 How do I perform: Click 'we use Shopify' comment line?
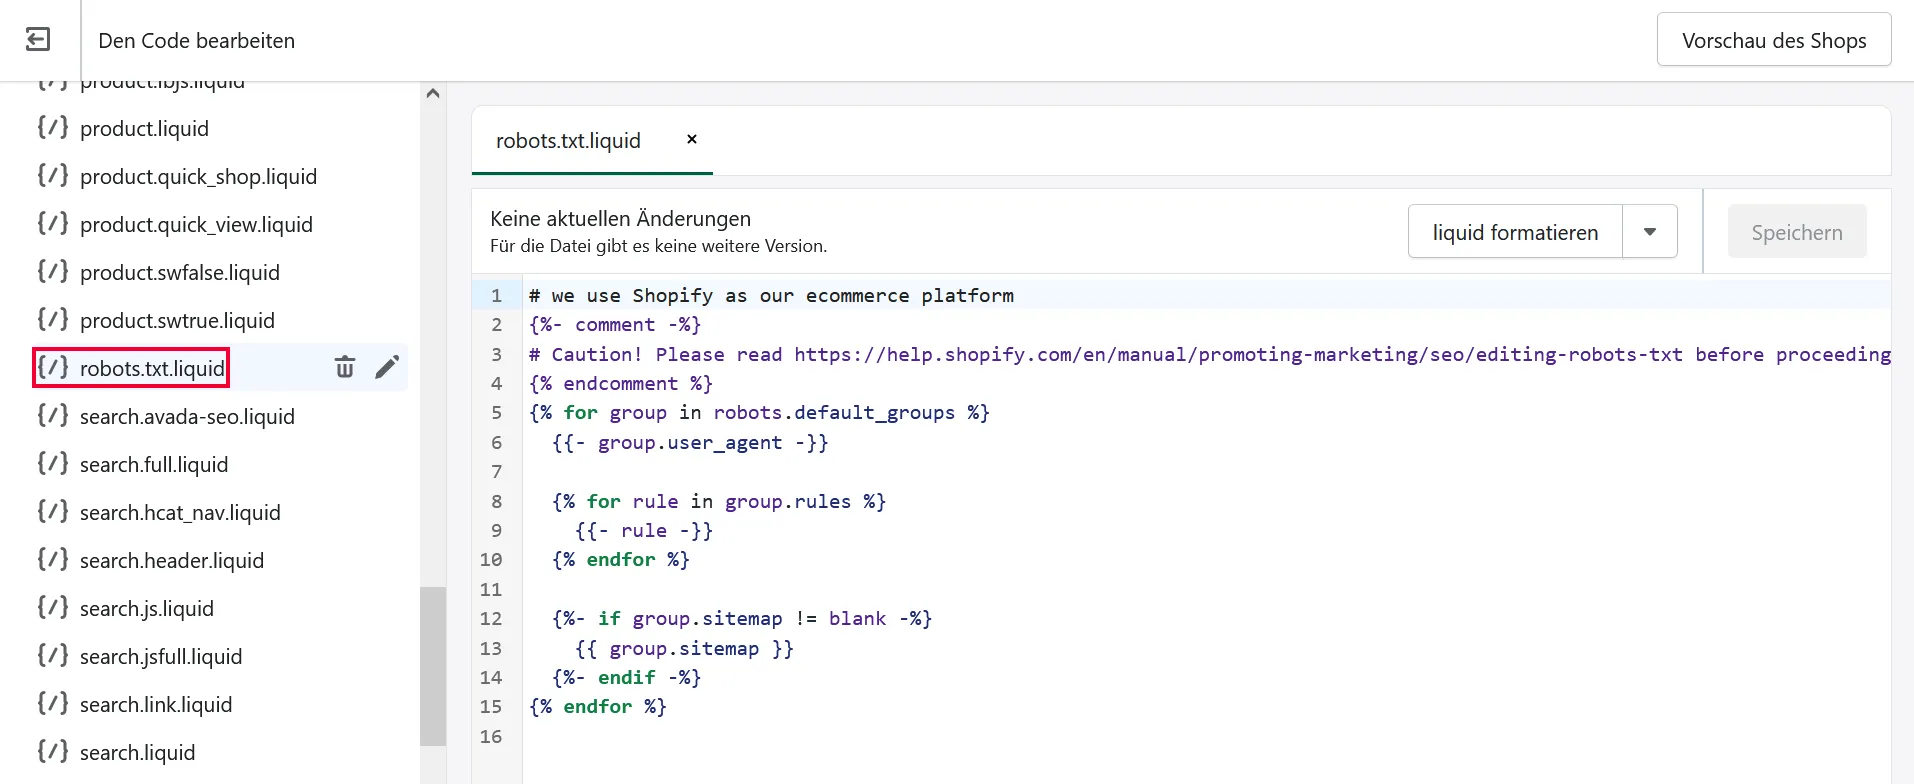(x=771, y=296)
